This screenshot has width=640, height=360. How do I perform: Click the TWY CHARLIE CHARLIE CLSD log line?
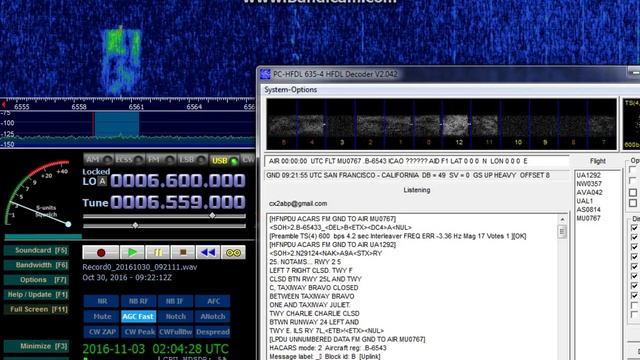(x=314, y=313)
